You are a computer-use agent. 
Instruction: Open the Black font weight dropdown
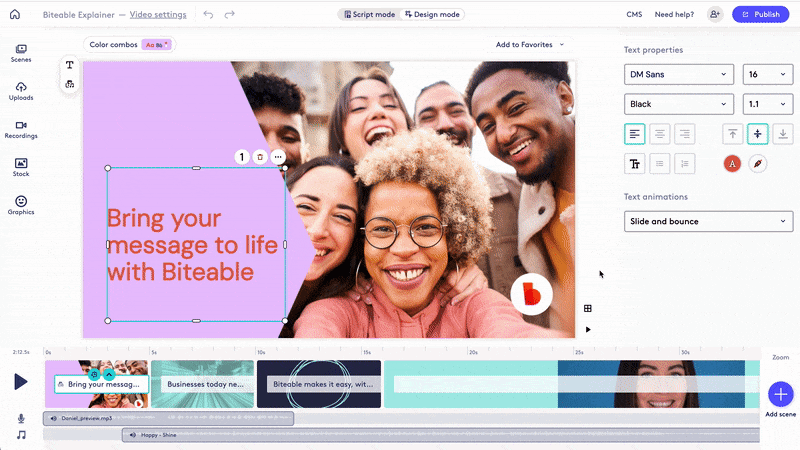(679, 104)
